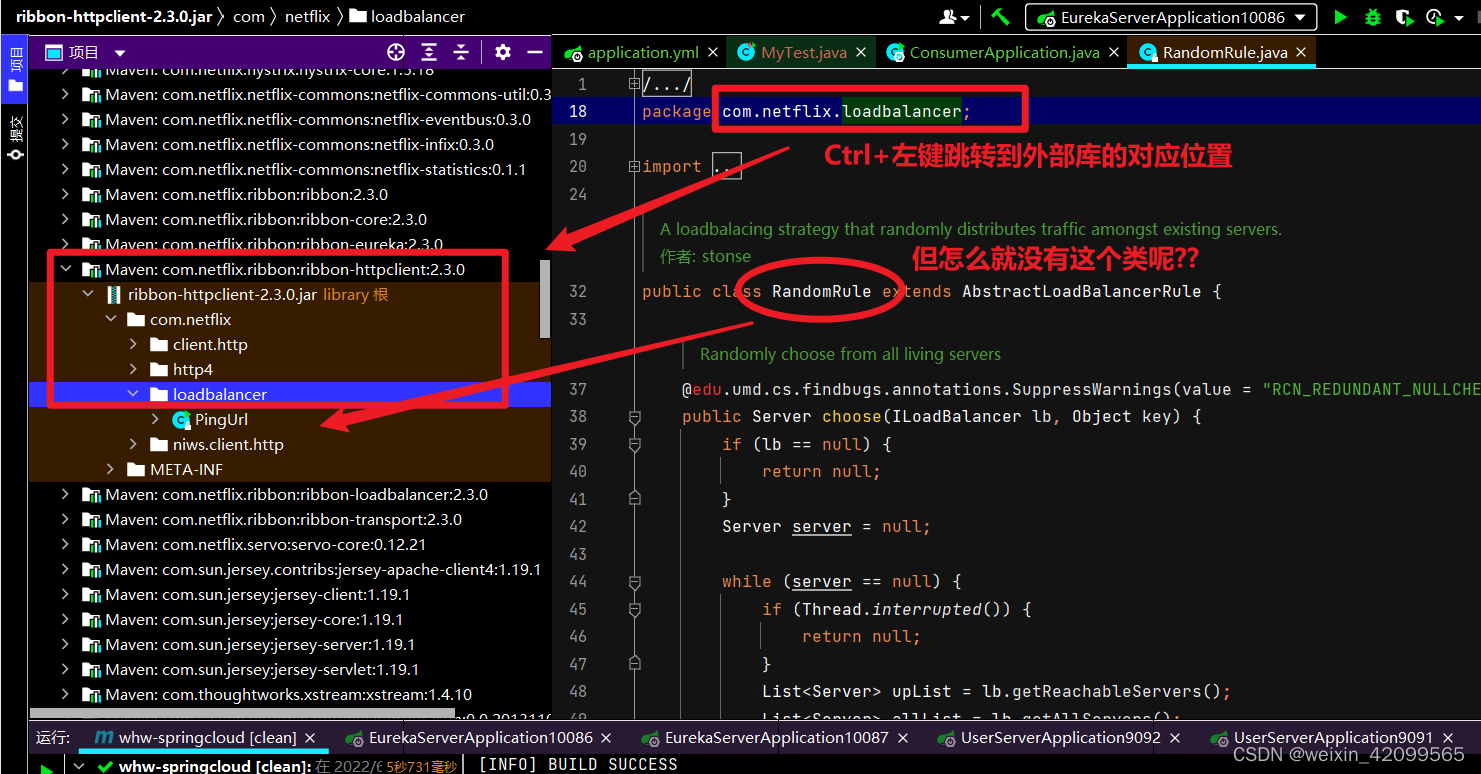The height and width of the screenshot is (774, 1481).
Task: Open the Commit (提交) sidebar tool window
Action: (14, 139)
